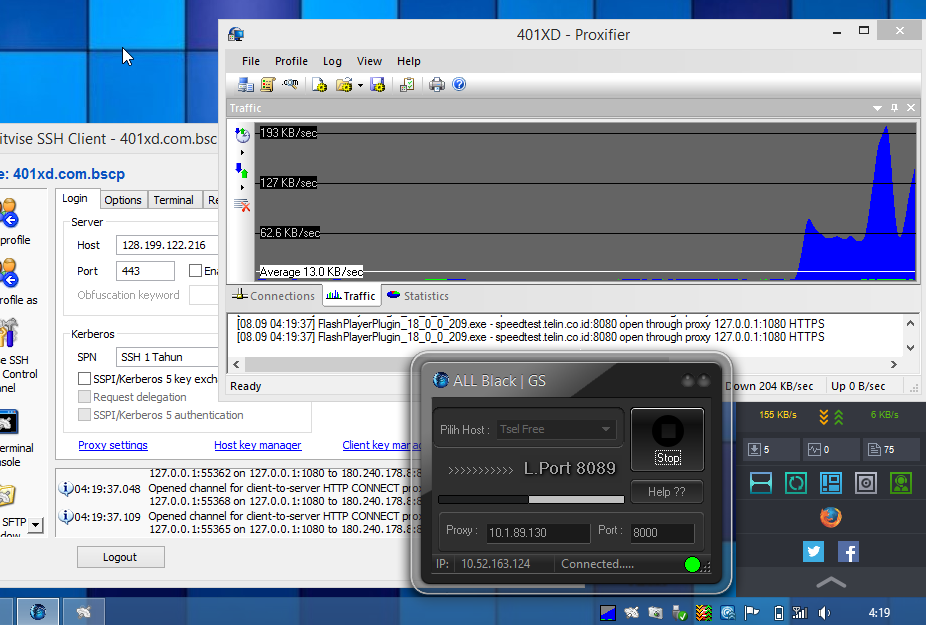Open Login tab in Bitvise SSH Client
926x625 pixels.
click(75, 198)
